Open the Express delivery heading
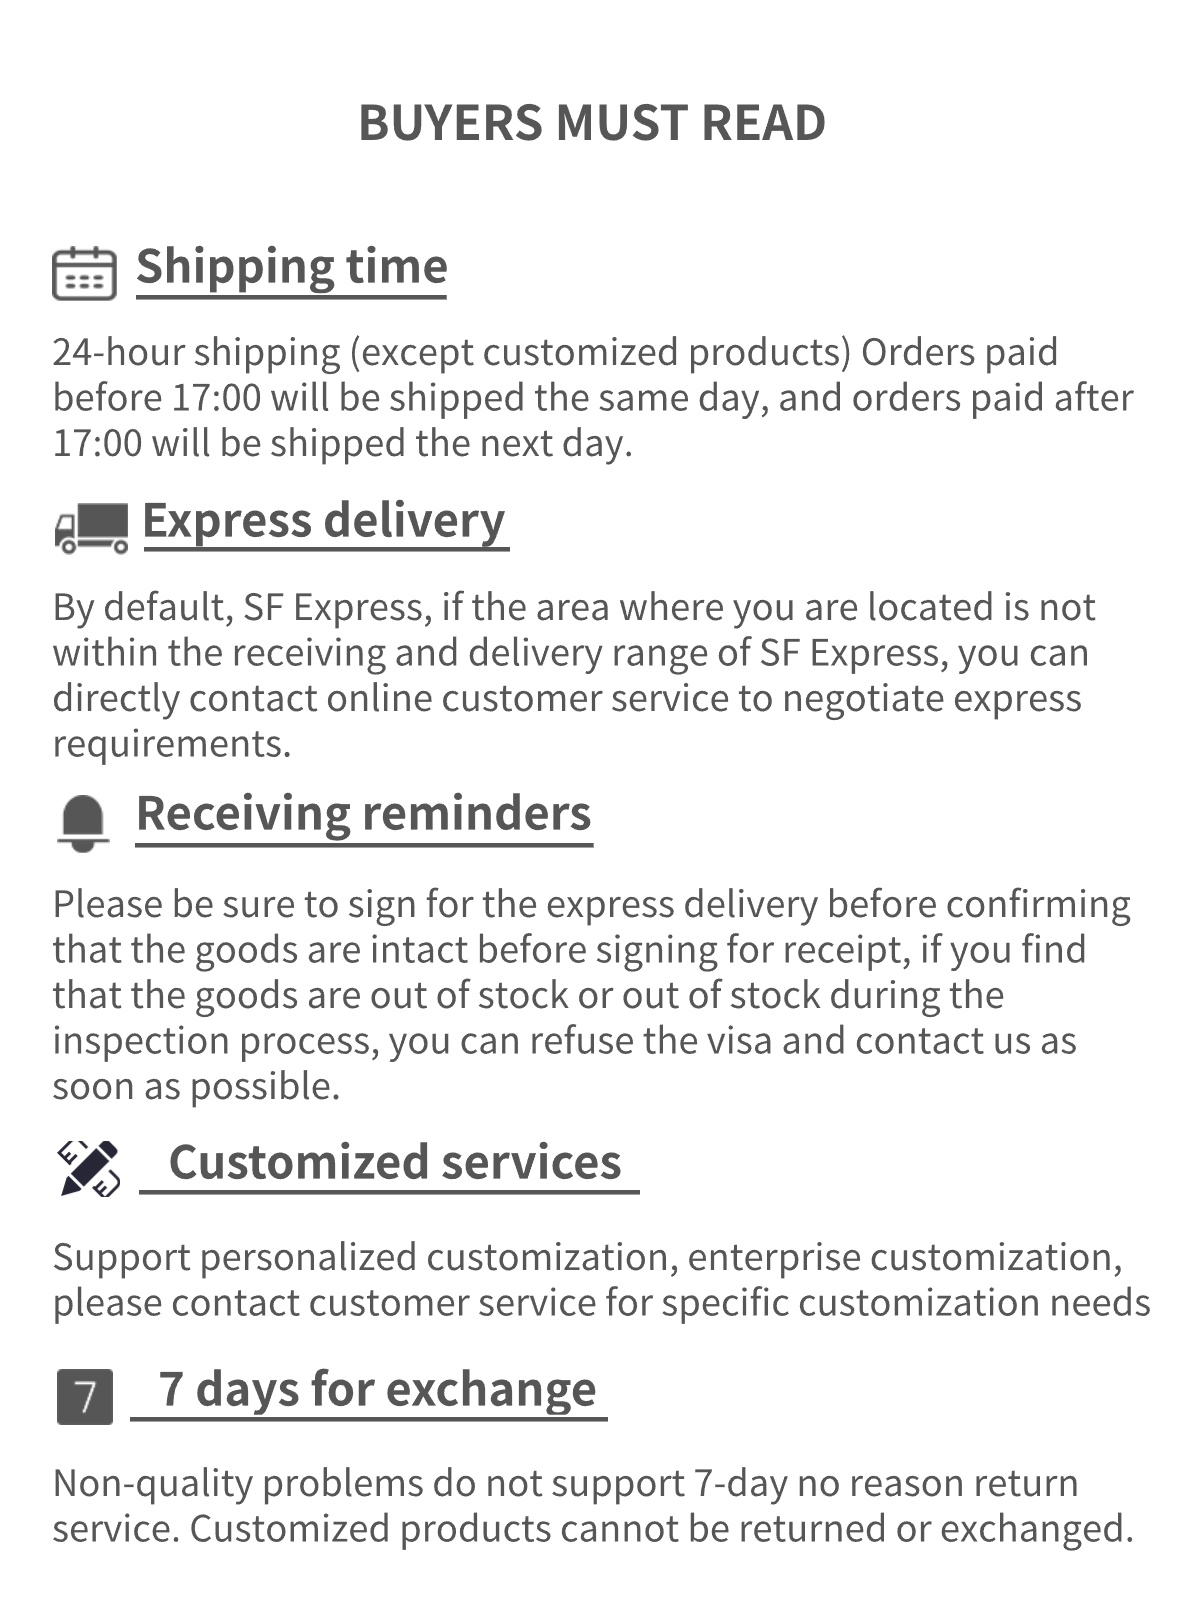Screen dimensions: 1200x1613 [324, 521]
